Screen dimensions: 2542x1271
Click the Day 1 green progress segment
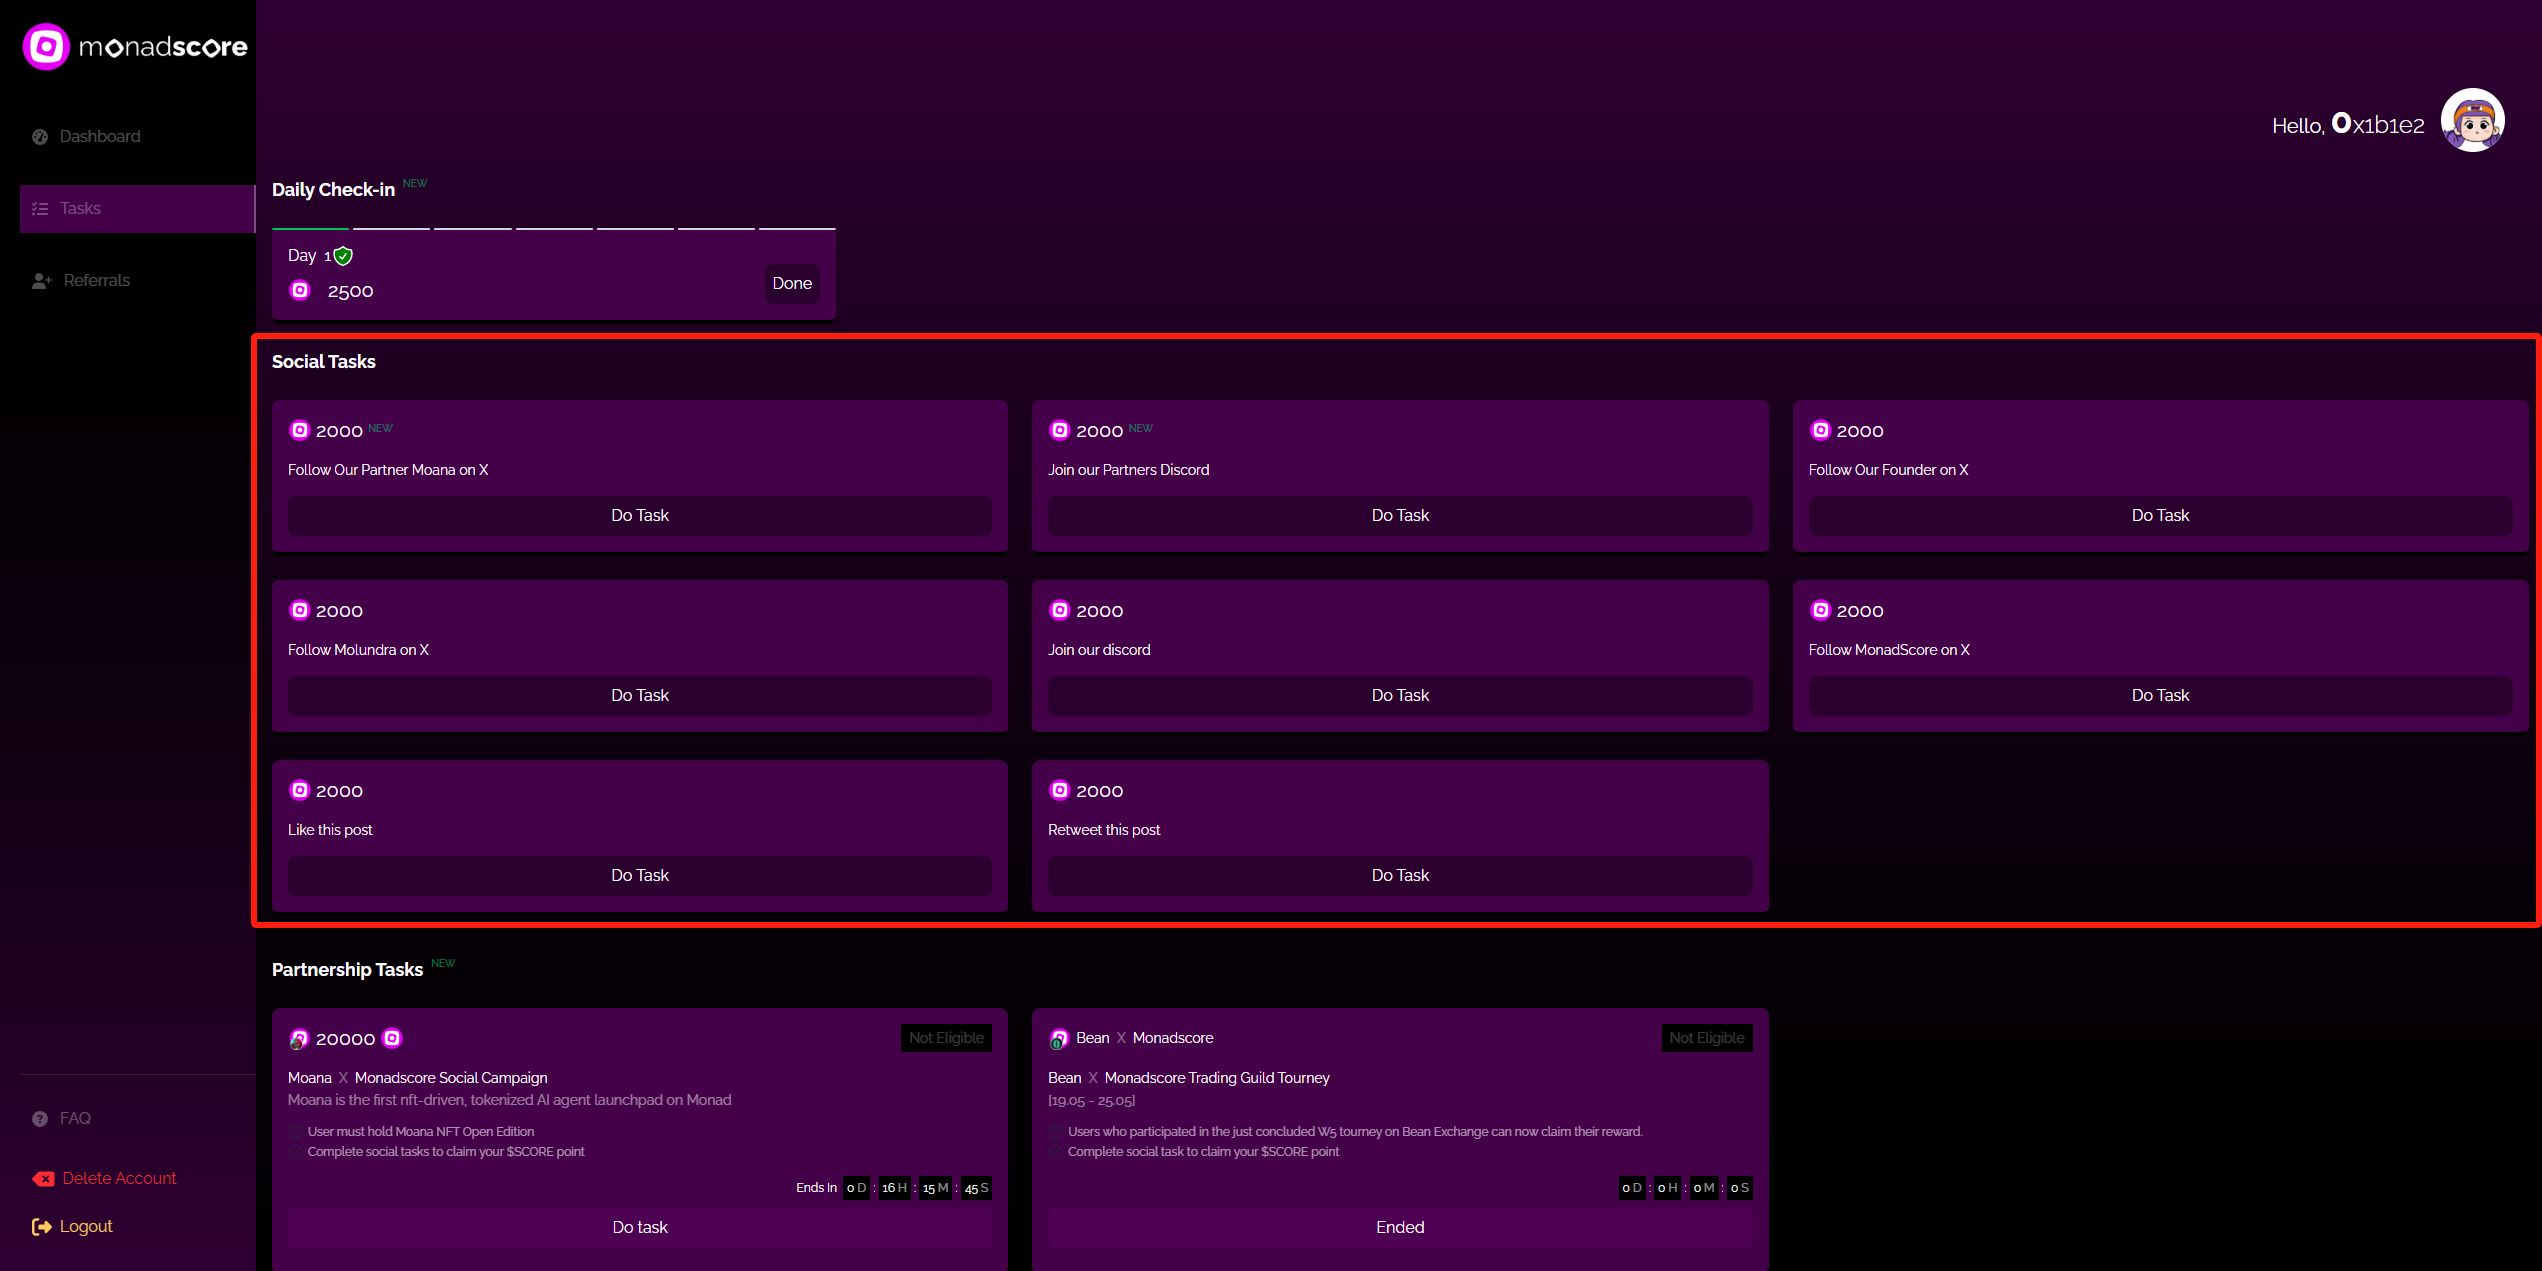[x=310, y=229]
